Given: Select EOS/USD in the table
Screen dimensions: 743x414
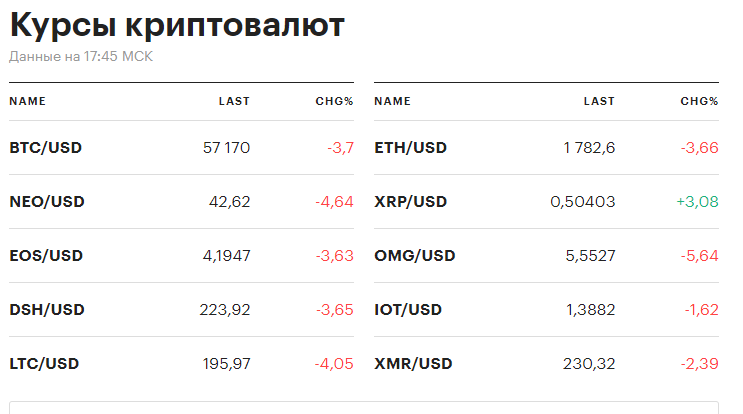Looking at the screenshot, I should click(47, 256).
